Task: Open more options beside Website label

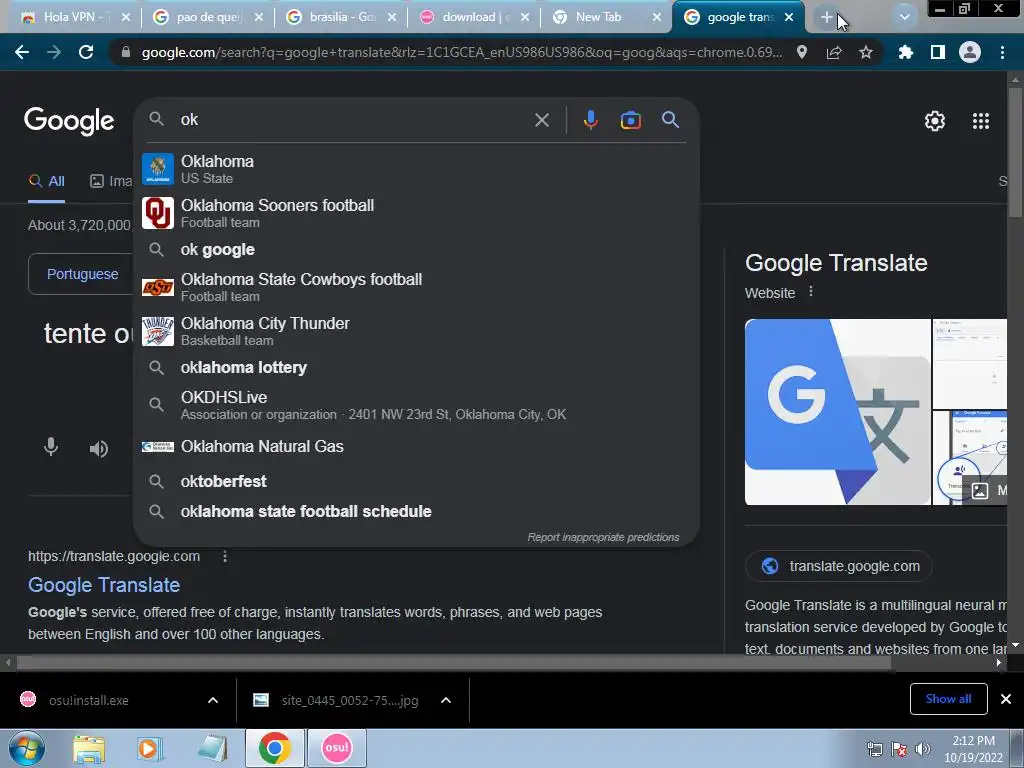Action: coord(811,291)
